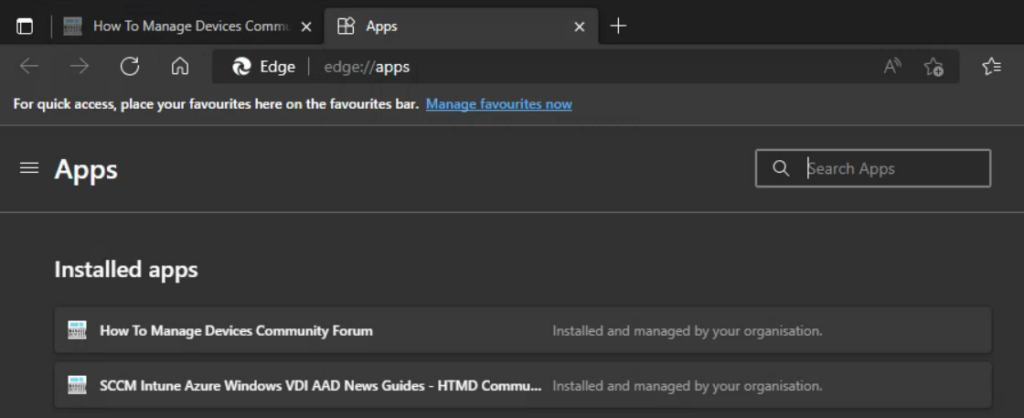Viewport: 1024px width, 418px height.
Task: Select the Apps tab
Action: pyautogui.click(x=461, y=26)
